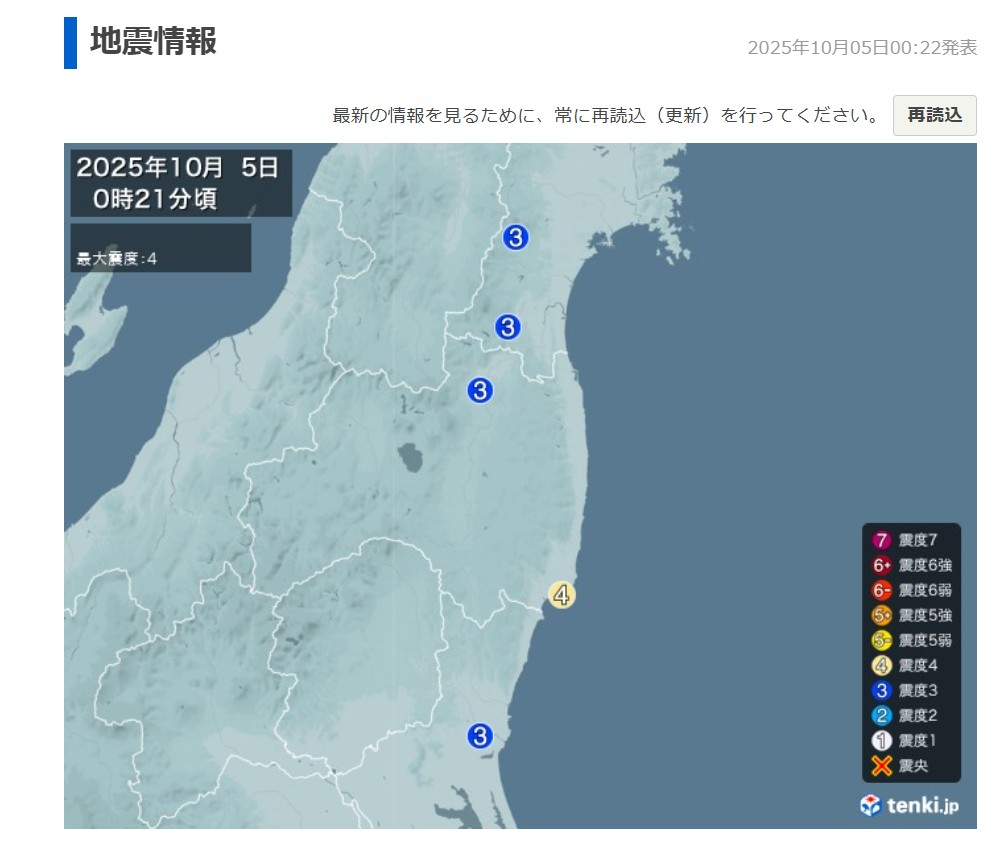
Task: Click the 震度5強 legend icon
Action: (x=881, y=615)
